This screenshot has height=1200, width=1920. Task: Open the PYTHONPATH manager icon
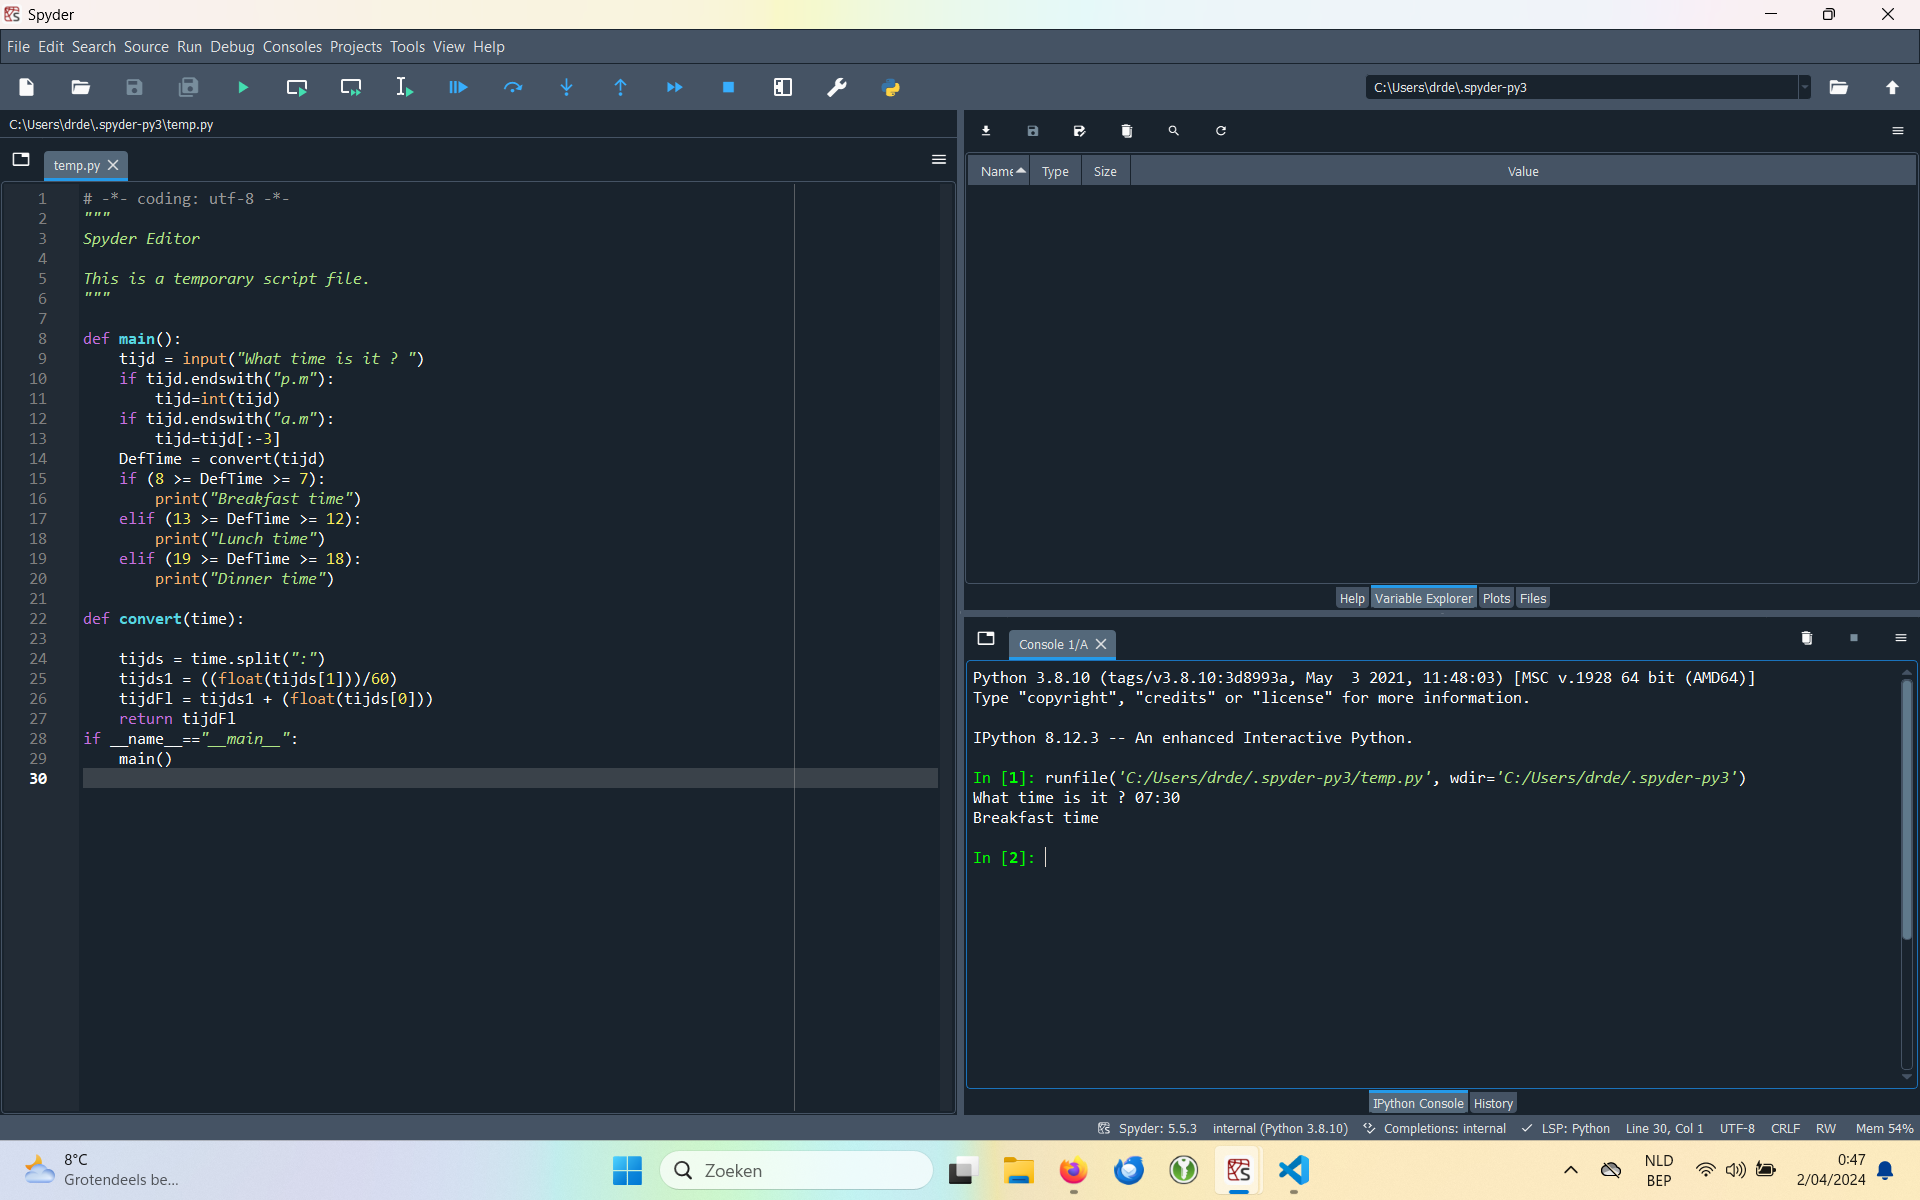tap(891, 88)
